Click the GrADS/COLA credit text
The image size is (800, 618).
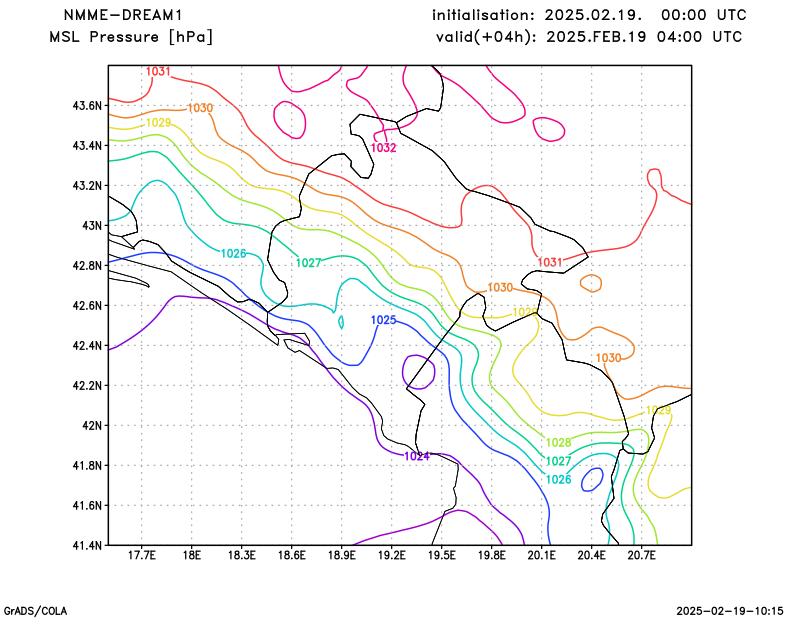35,611
